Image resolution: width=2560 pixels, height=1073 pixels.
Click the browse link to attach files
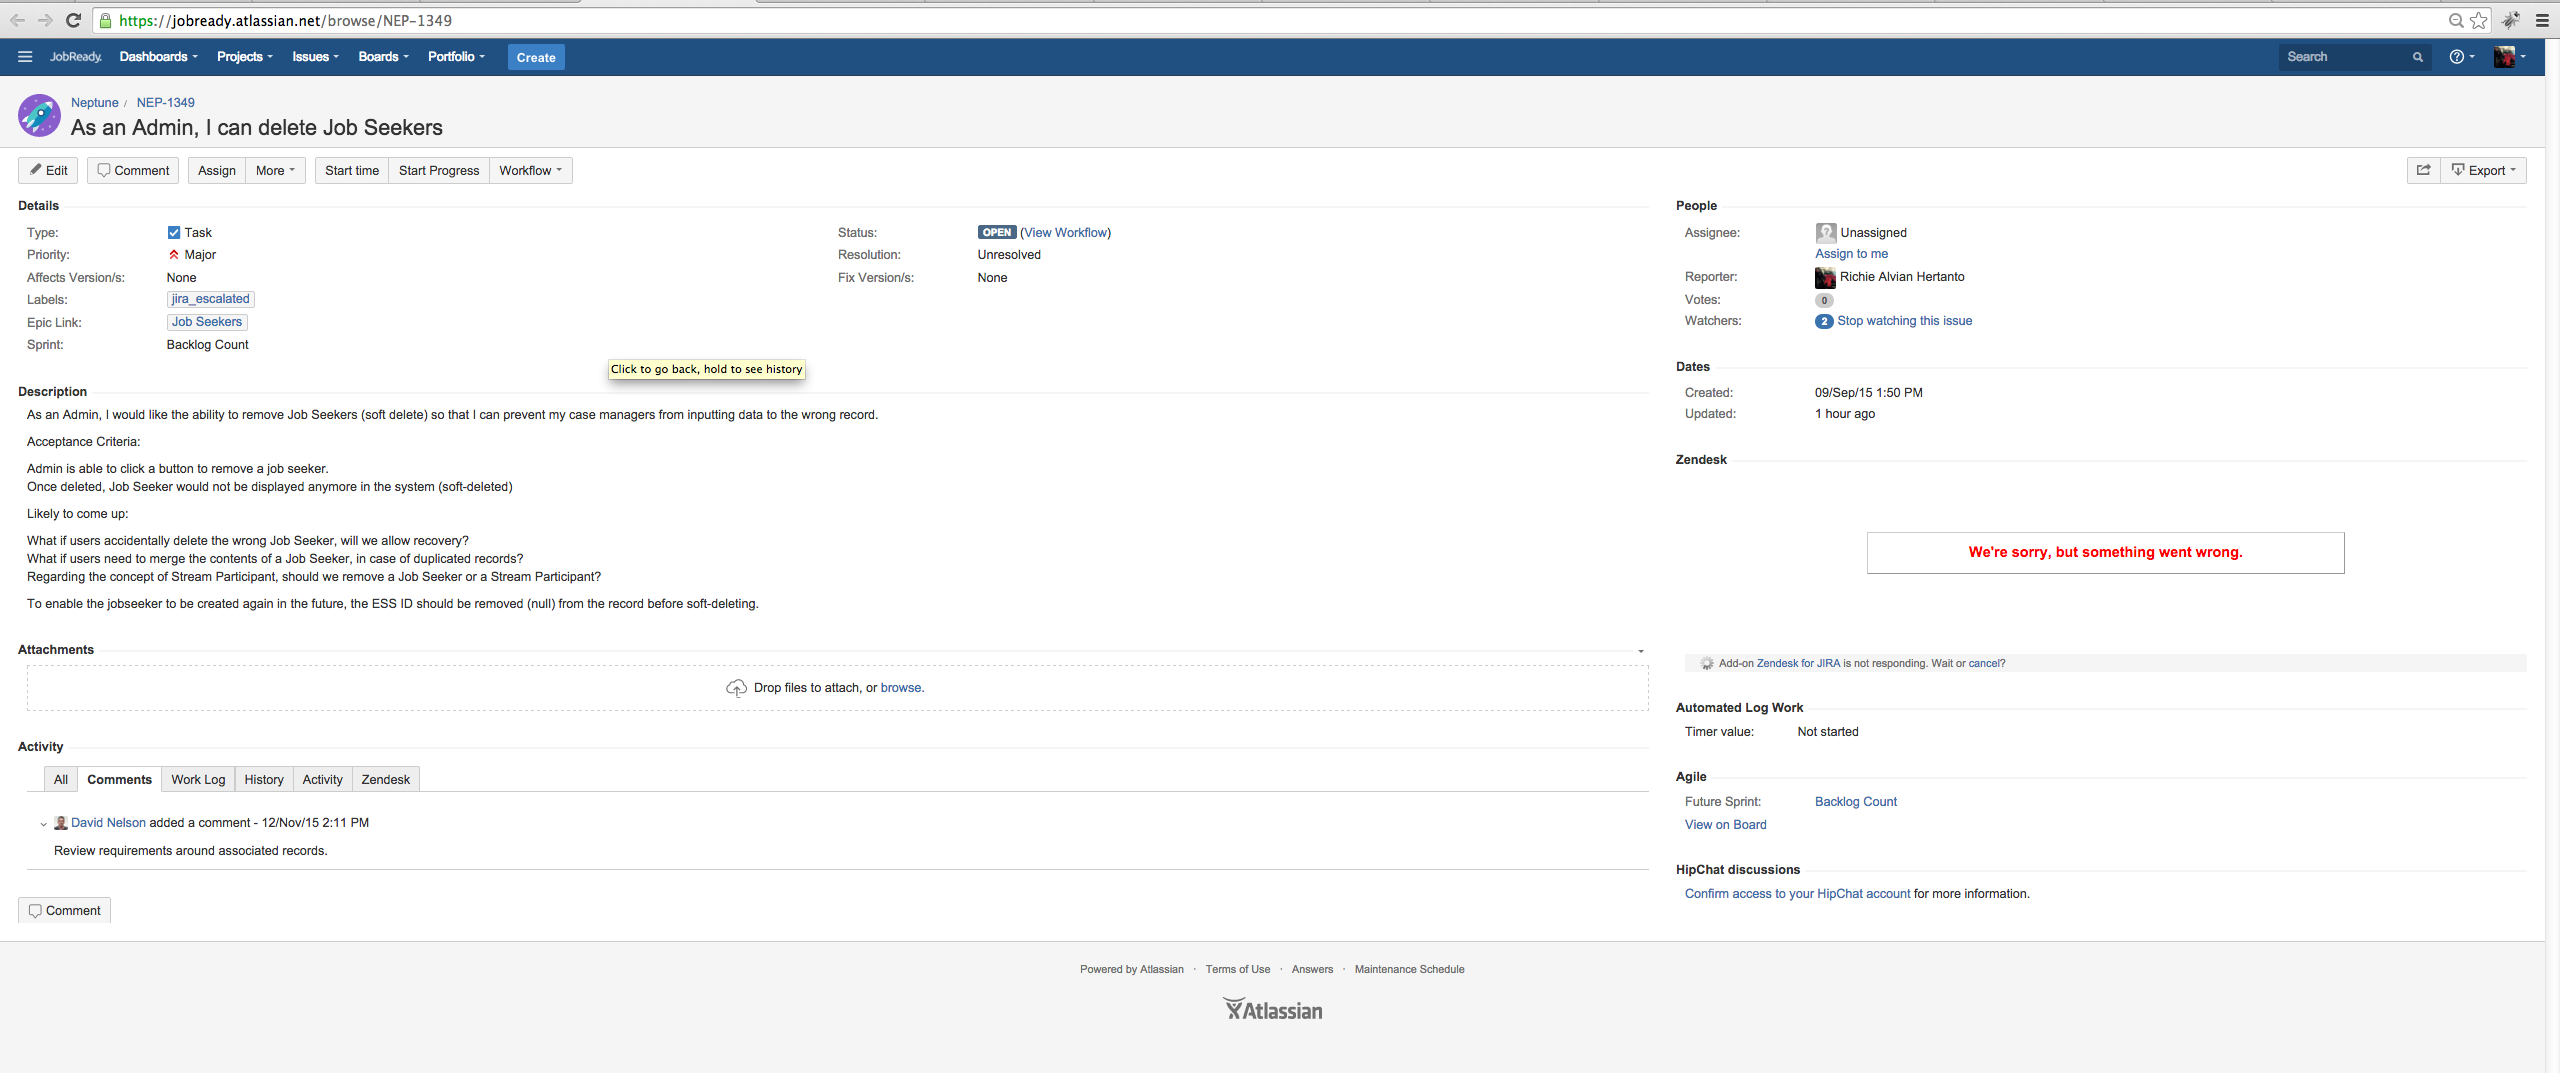901,688
